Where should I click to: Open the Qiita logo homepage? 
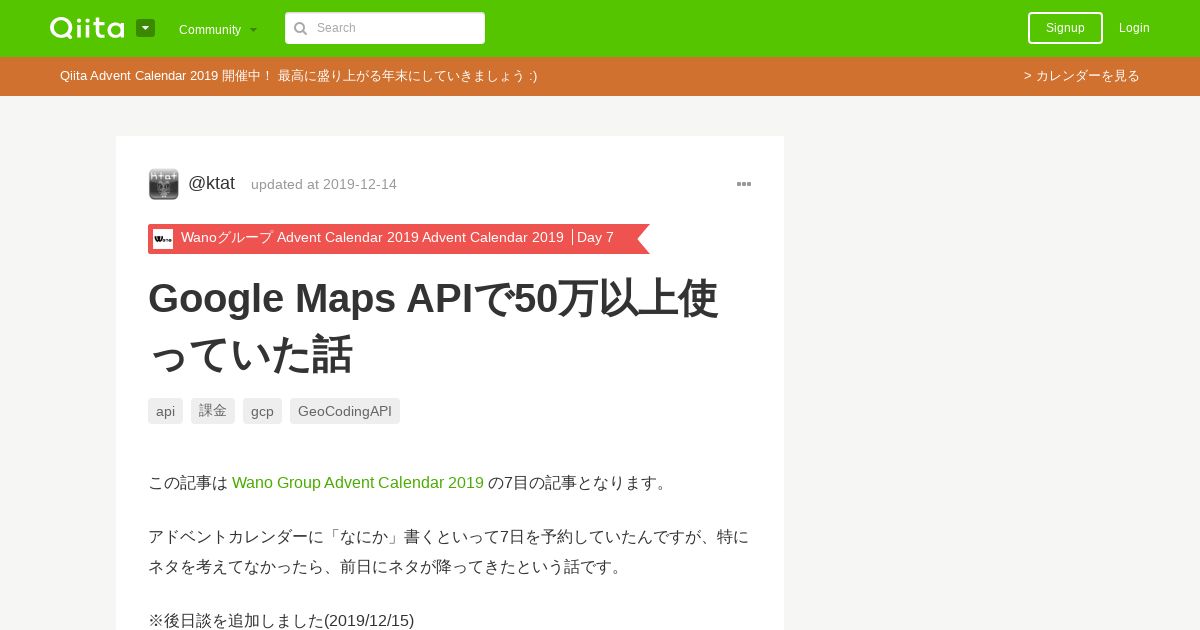coord(87,28)
